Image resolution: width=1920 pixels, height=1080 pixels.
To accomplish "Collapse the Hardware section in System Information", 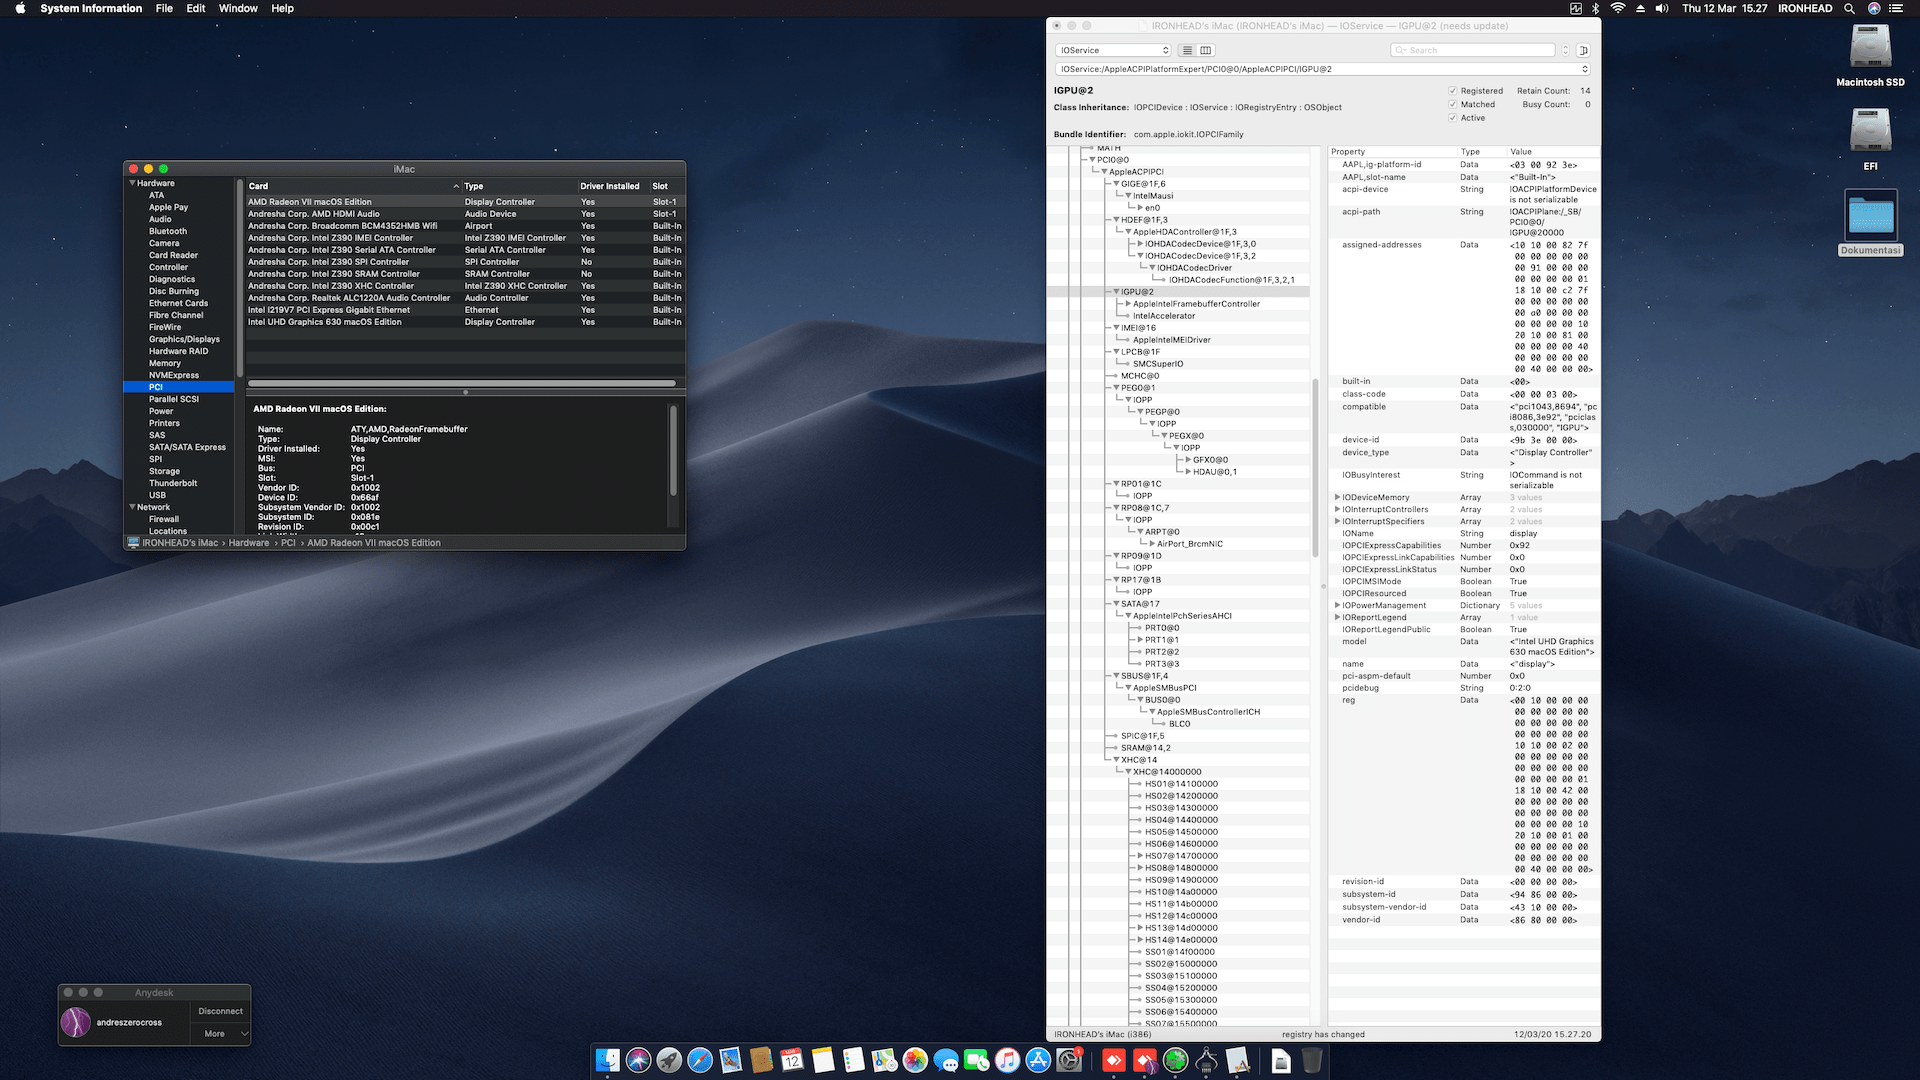I will click(132, 183).
